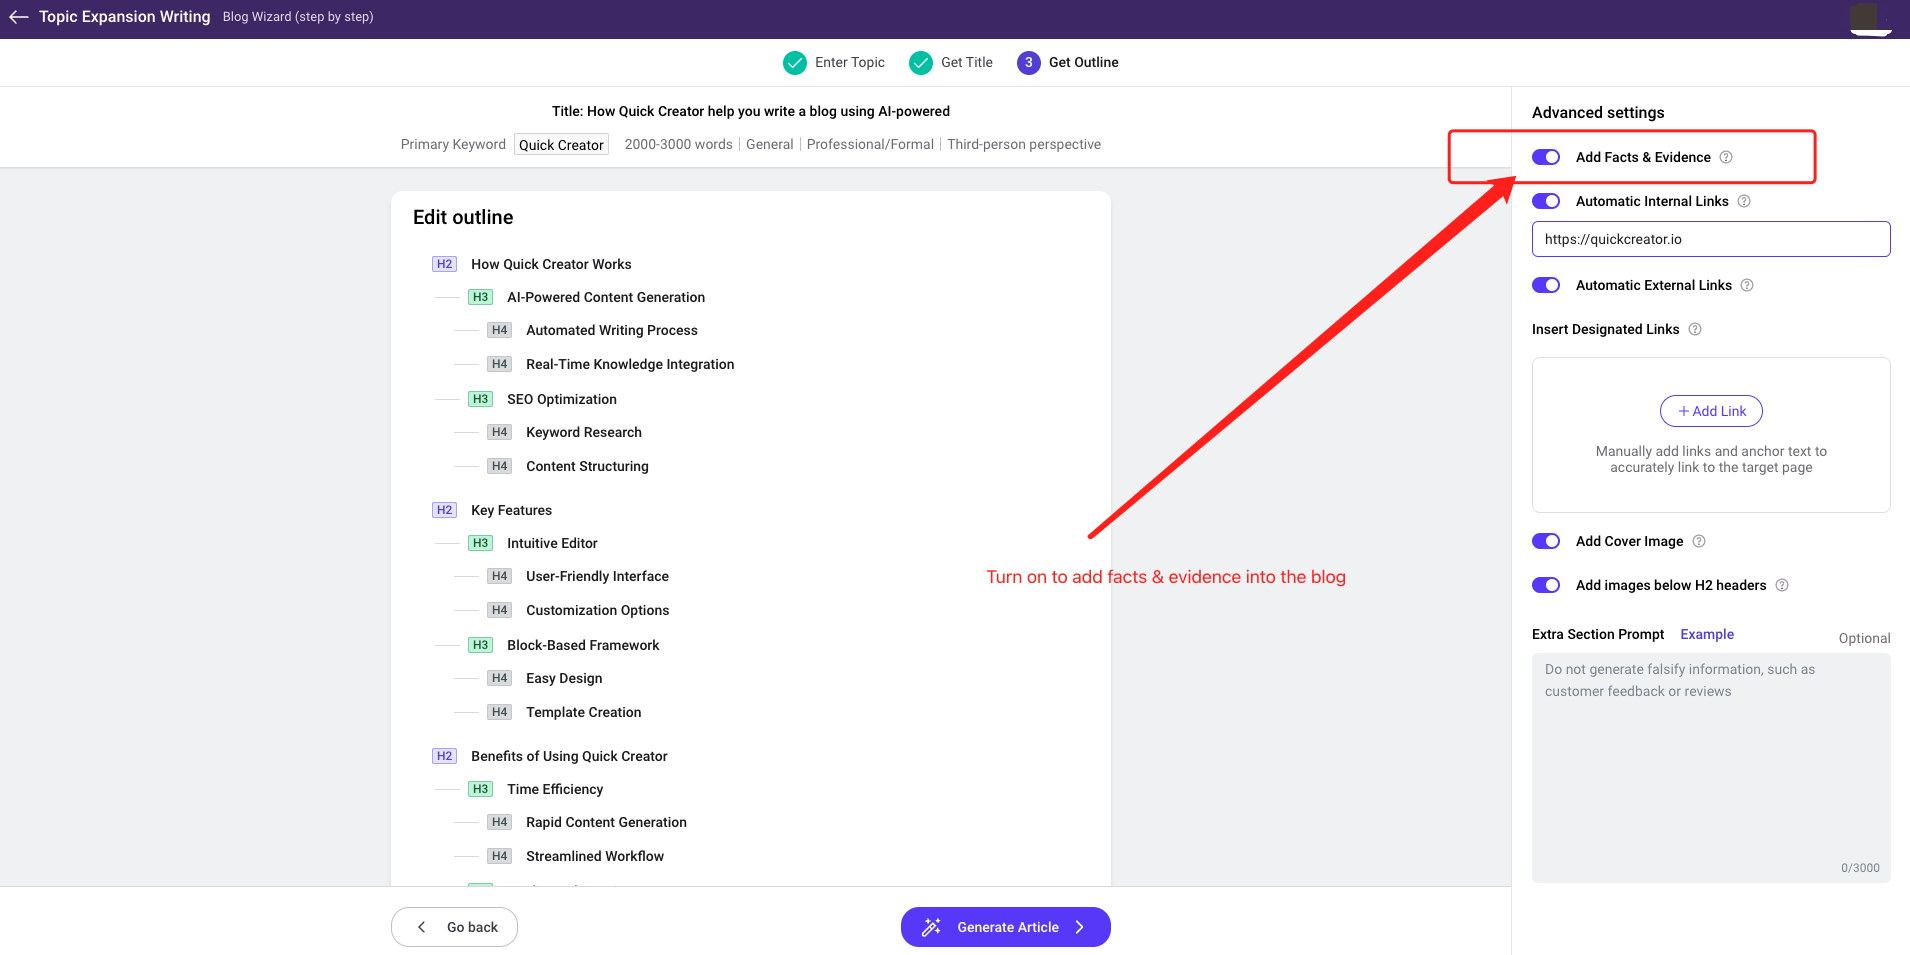The image size is (1910, 955).
Task: Click the internal links URL input field
Action: click(1711, 239)
